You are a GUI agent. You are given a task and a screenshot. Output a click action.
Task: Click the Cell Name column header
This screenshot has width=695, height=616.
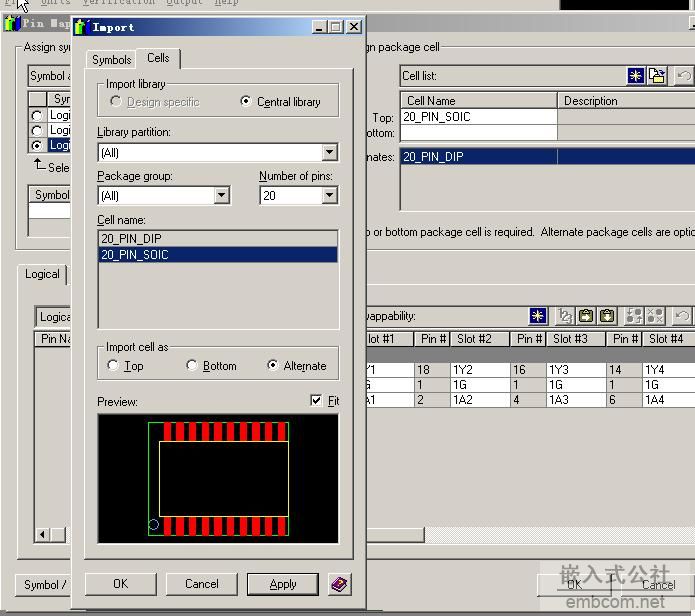point(479,101)
